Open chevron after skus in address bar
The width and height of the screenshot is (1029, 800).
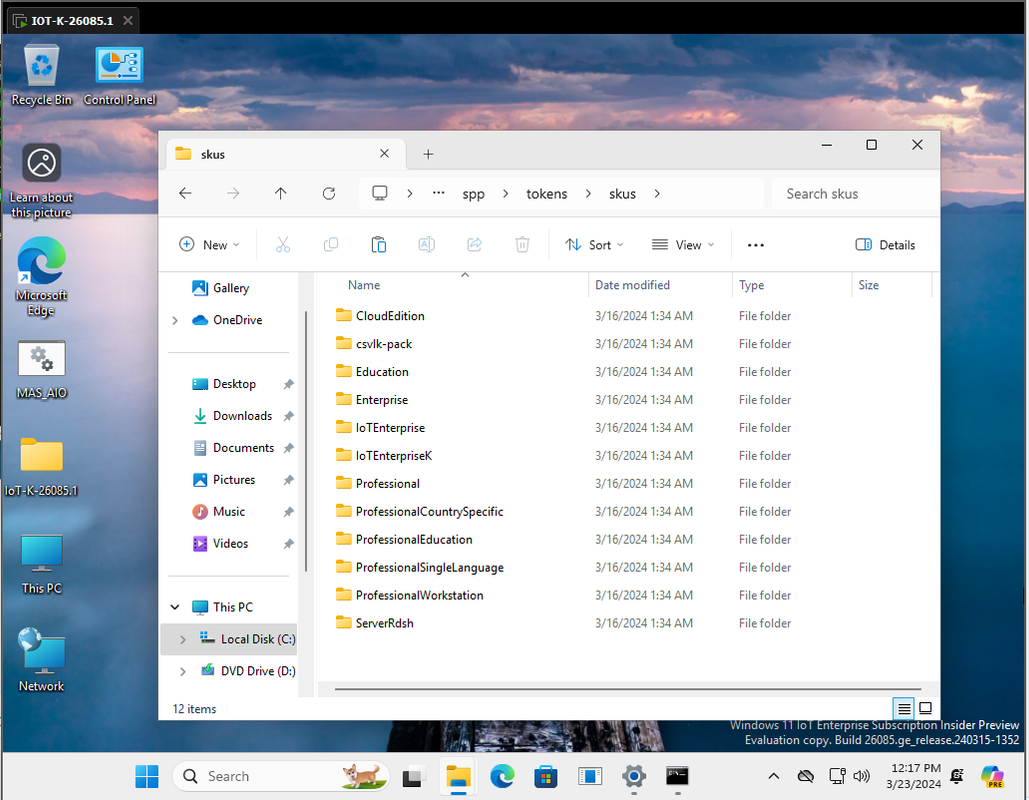657,194
